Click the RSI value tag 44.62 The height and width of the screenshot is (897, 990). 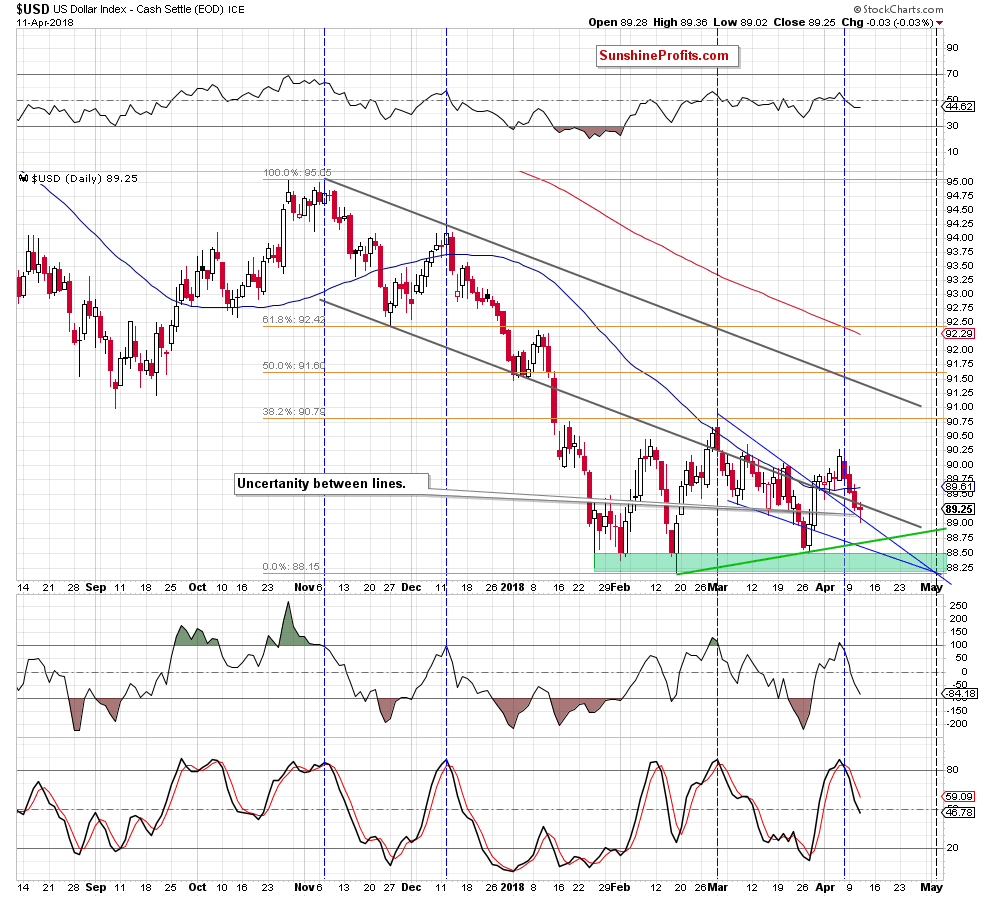tap(960, 107)
